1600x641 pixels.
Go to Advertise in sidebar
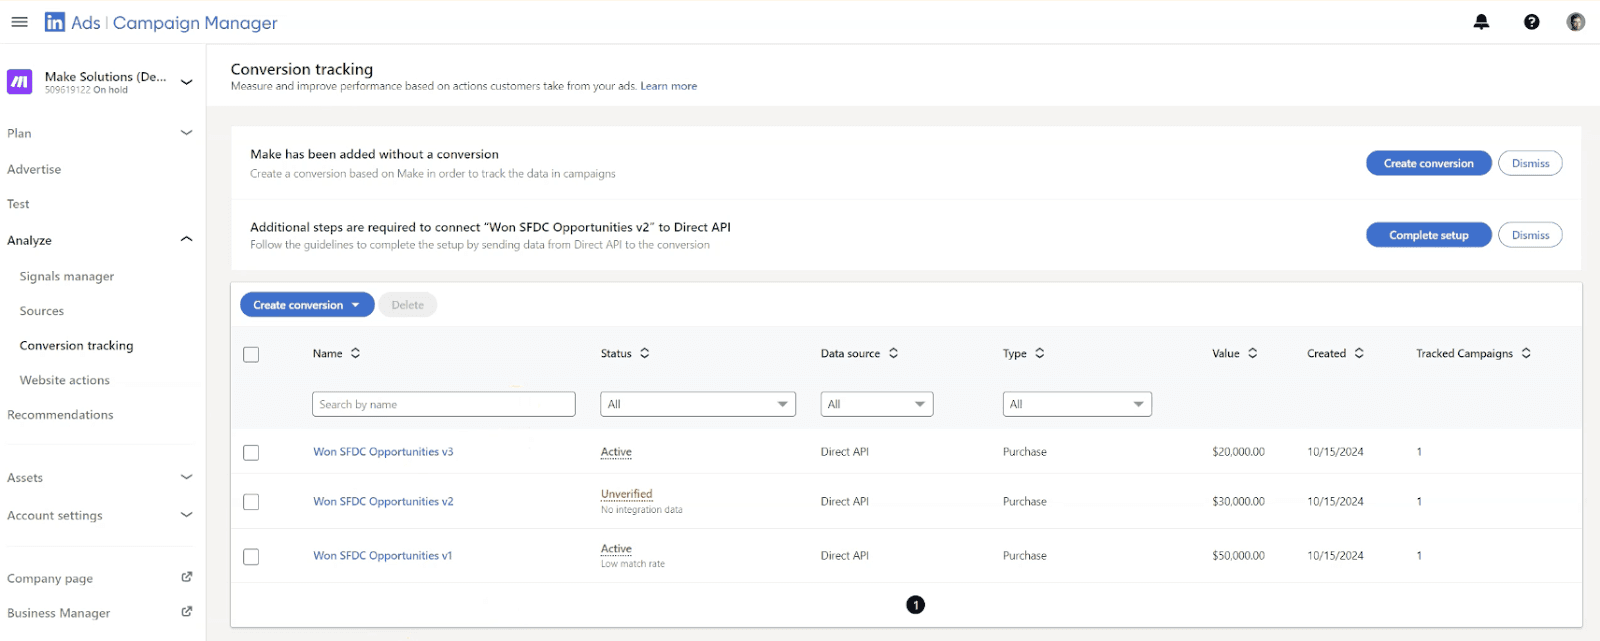[34, 169]
